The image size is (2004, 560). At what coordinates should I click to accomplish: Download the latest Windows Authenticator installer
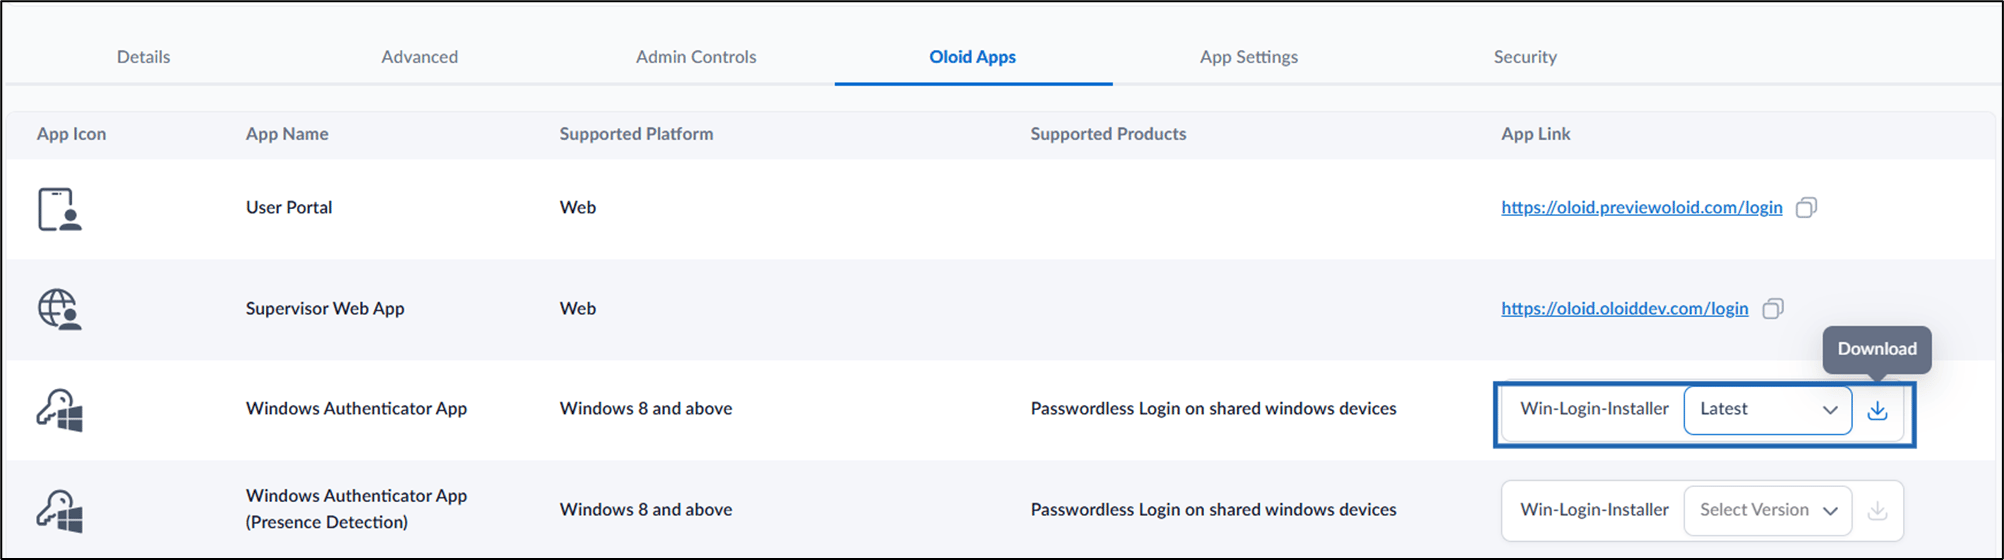pos(1877,410)
